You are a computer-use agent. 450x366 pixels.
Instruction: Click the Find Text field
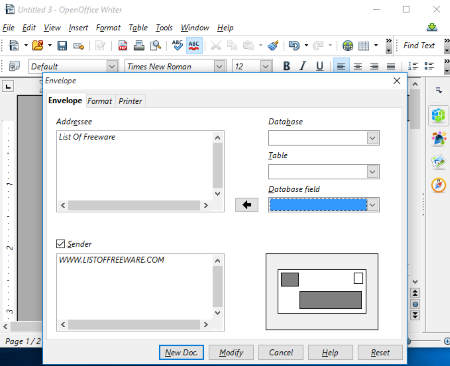419,45
